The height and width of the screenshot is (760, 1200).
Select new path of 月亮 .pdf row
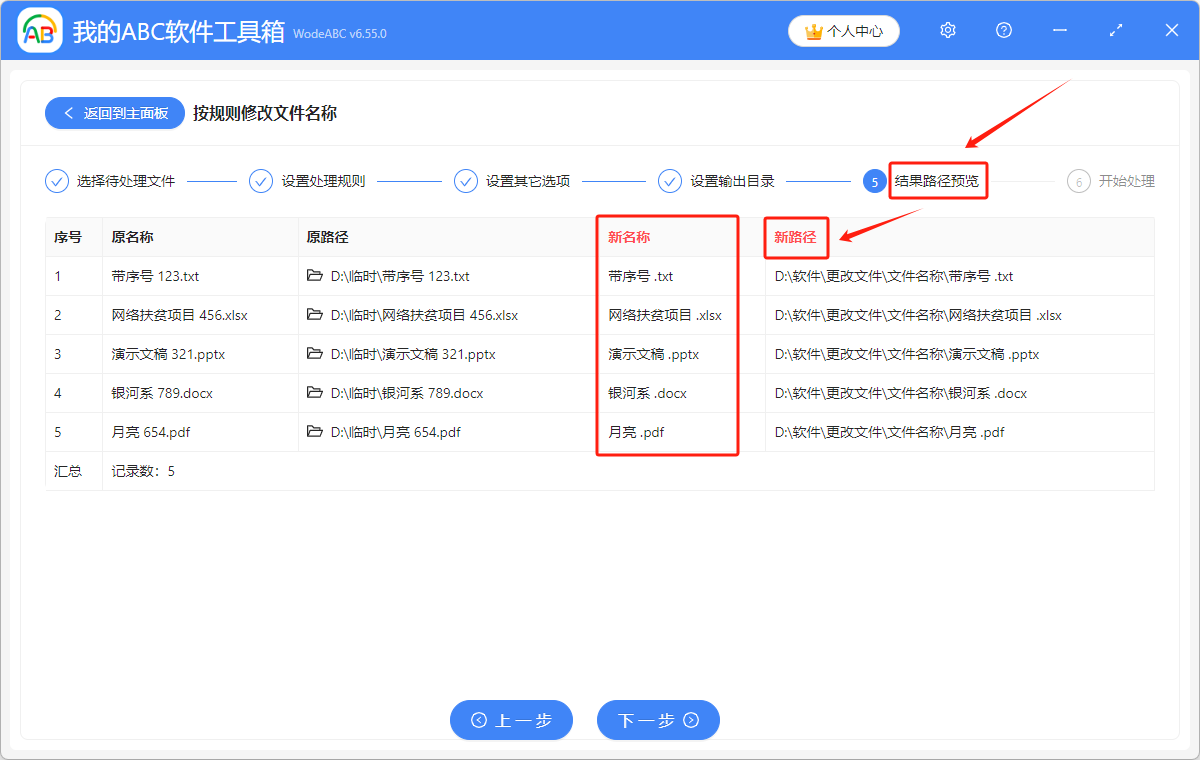(x=889, y=432)
